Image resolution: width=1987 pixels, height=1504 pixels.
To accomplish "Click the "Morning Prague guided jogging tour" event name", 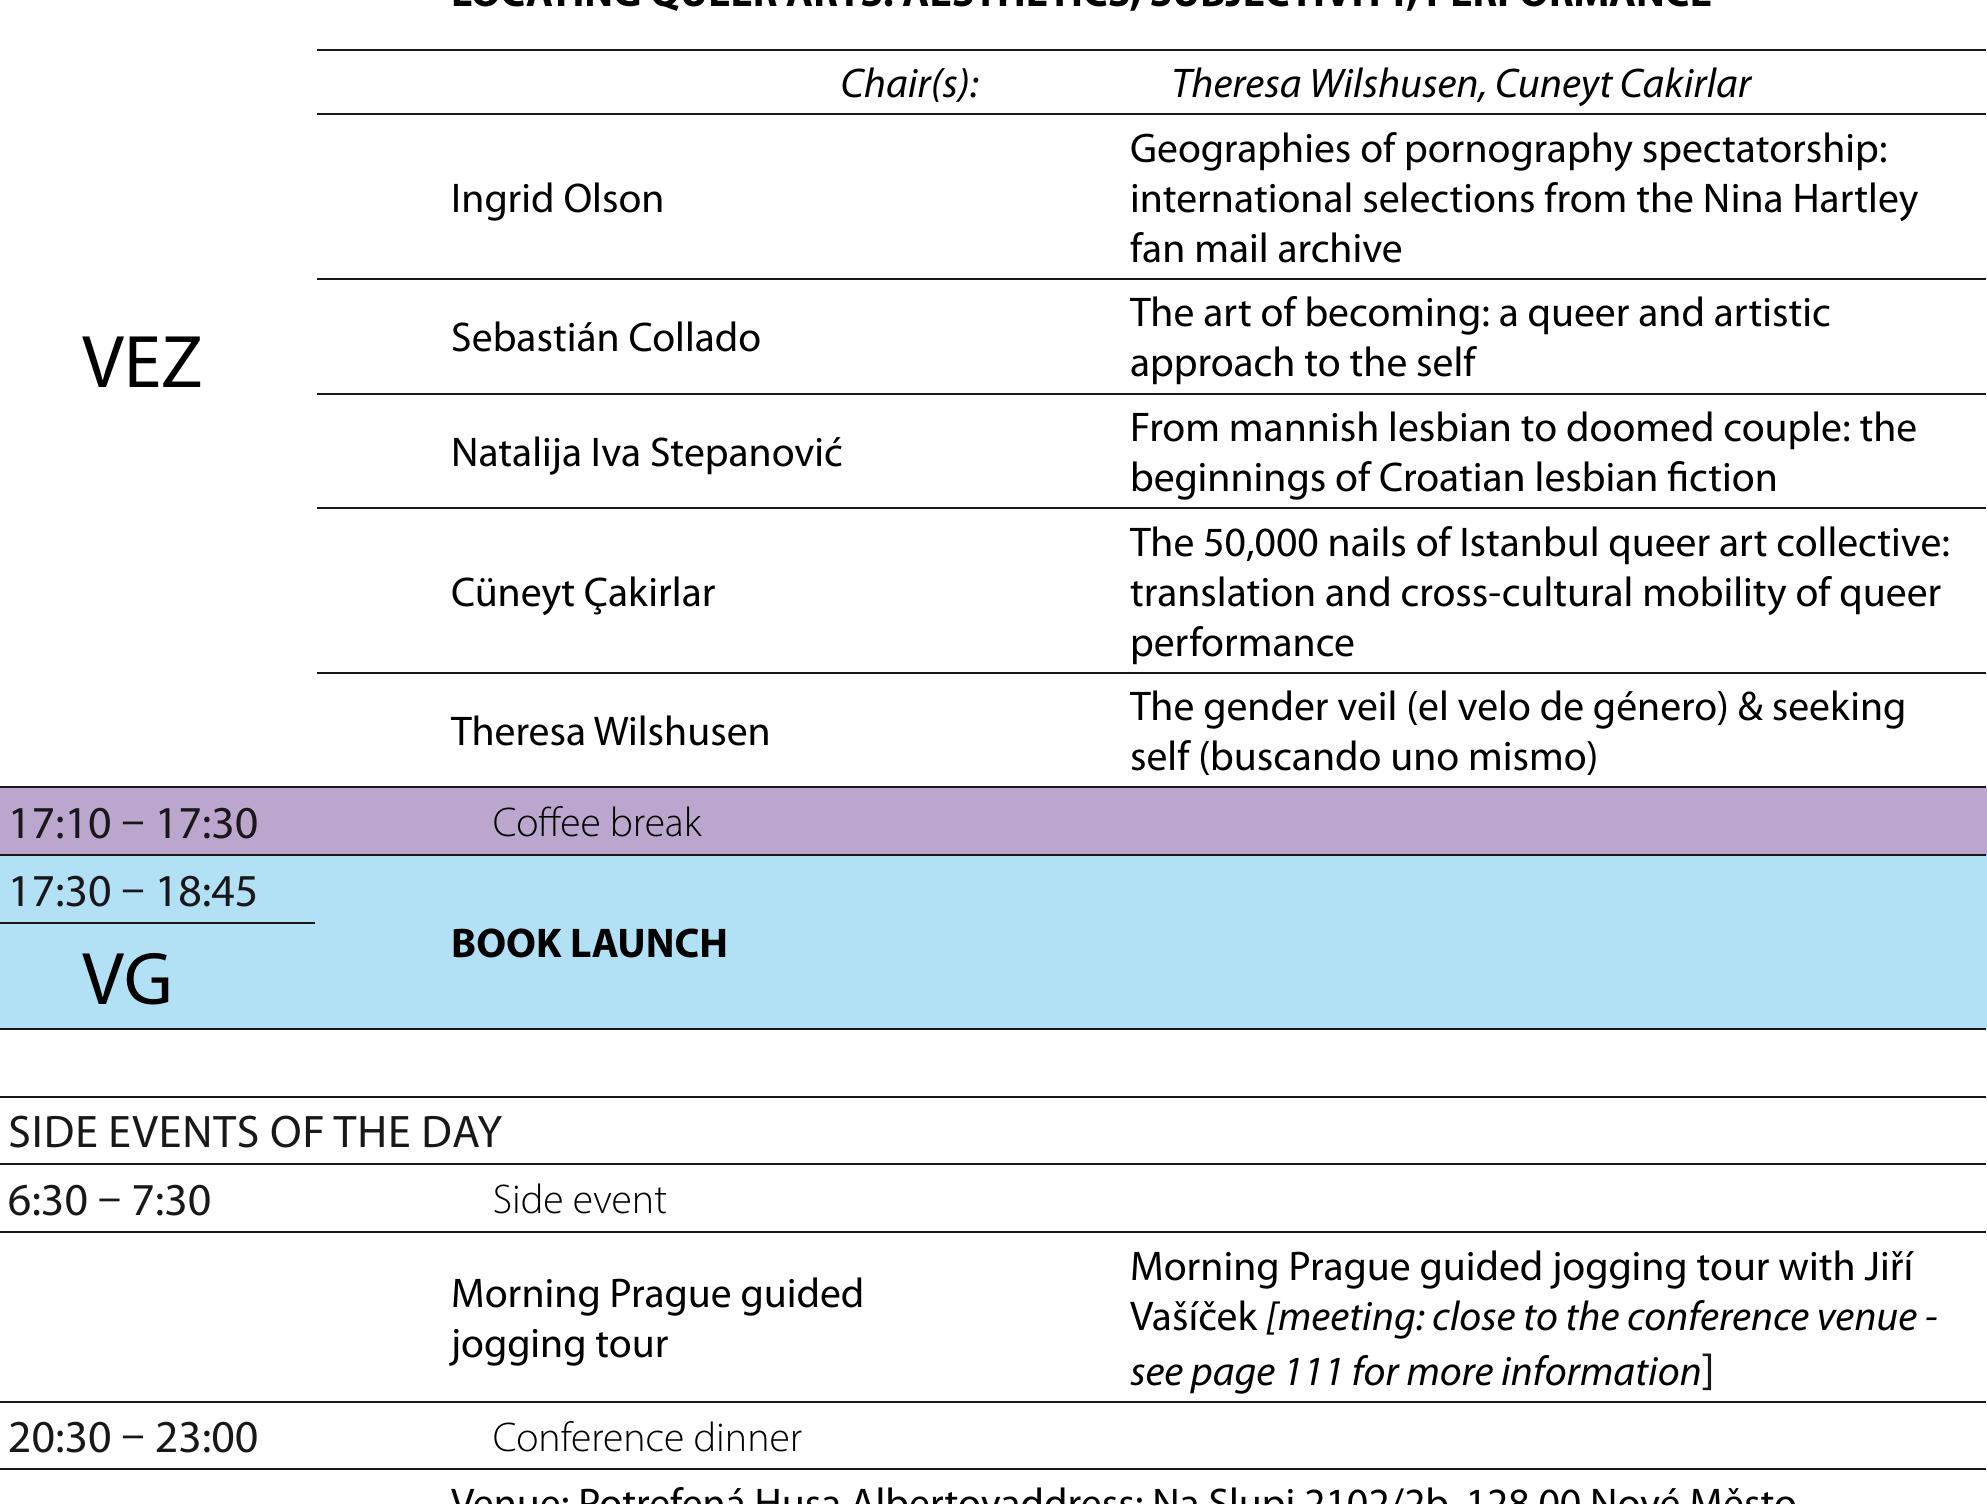I will pos(656,1318).
